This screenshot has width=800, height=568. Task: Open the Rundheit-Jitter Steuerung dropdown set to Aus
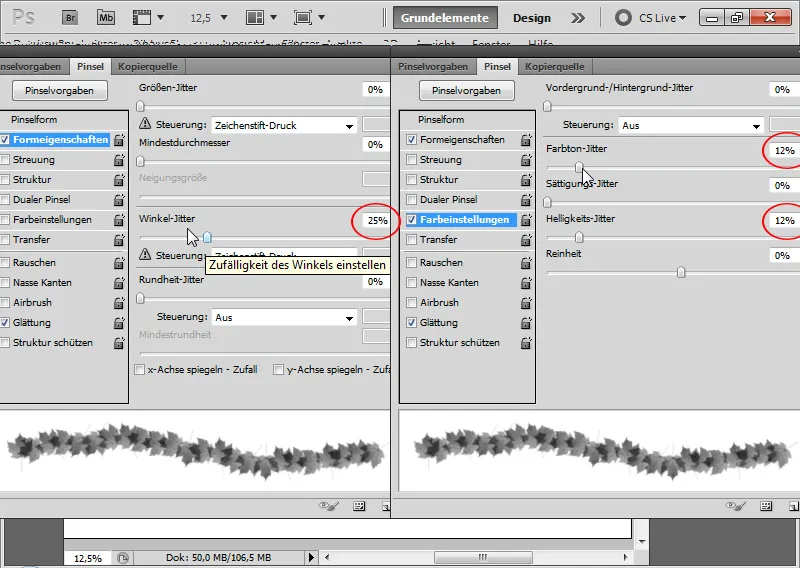[284, 317]
